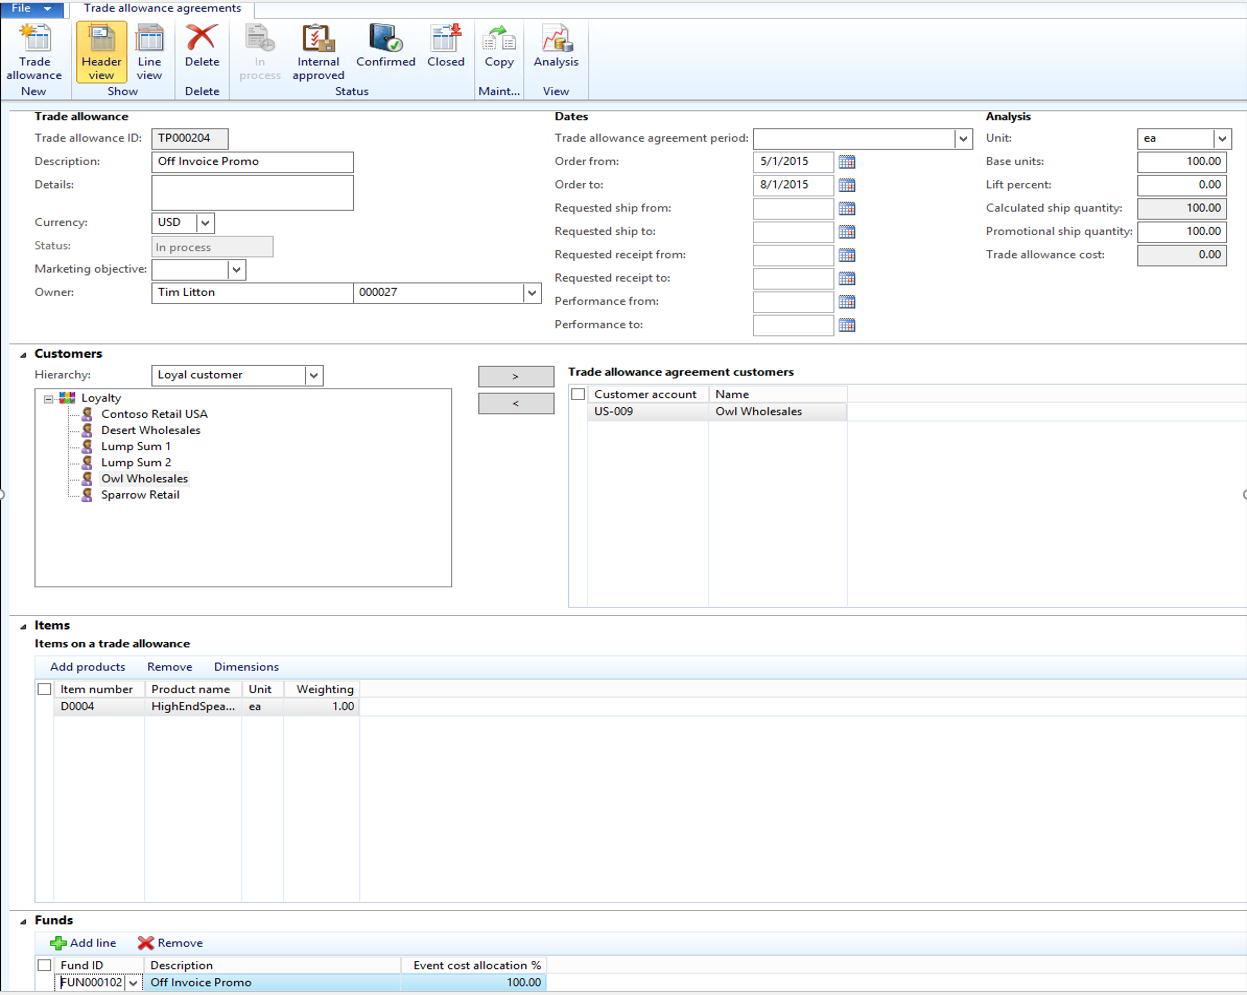This screenshot has height=995, width=1247.
Task: Collapse the Loyalty tree node
Action: (x=48, y=398)
